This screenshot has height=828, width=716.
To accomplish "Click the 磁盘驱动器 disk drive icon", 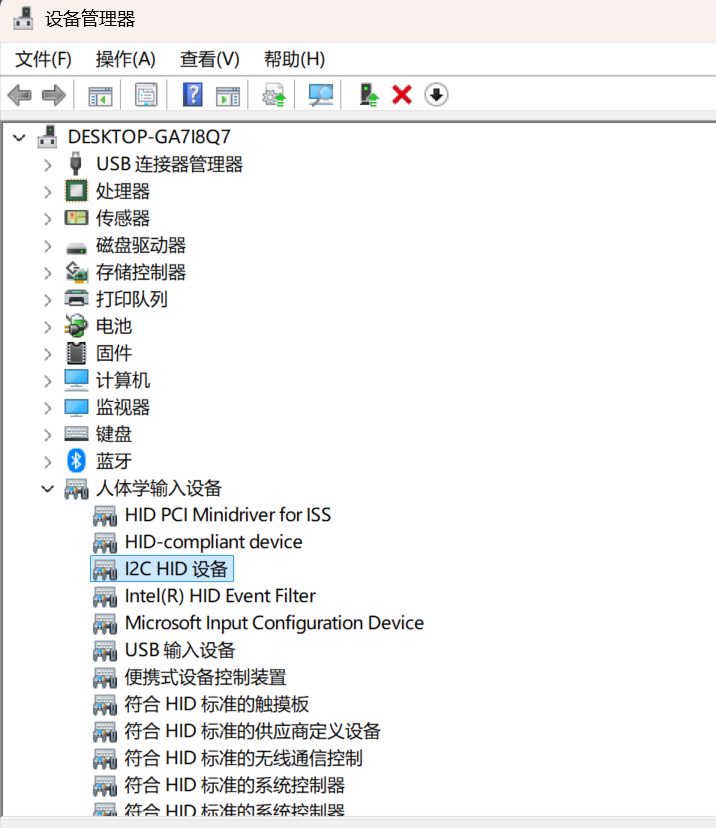I will click(76, 247).
